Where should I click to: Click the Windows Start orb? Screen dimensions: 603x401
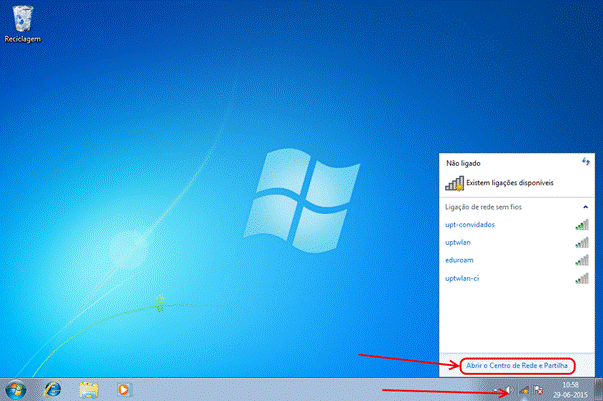17,388
